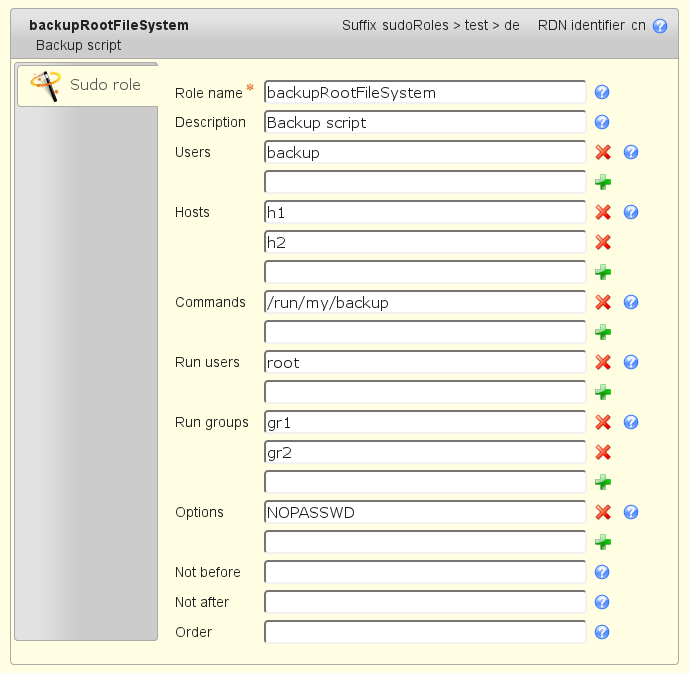
Task: Add another host with plus icon
Action: pos(603,272)
